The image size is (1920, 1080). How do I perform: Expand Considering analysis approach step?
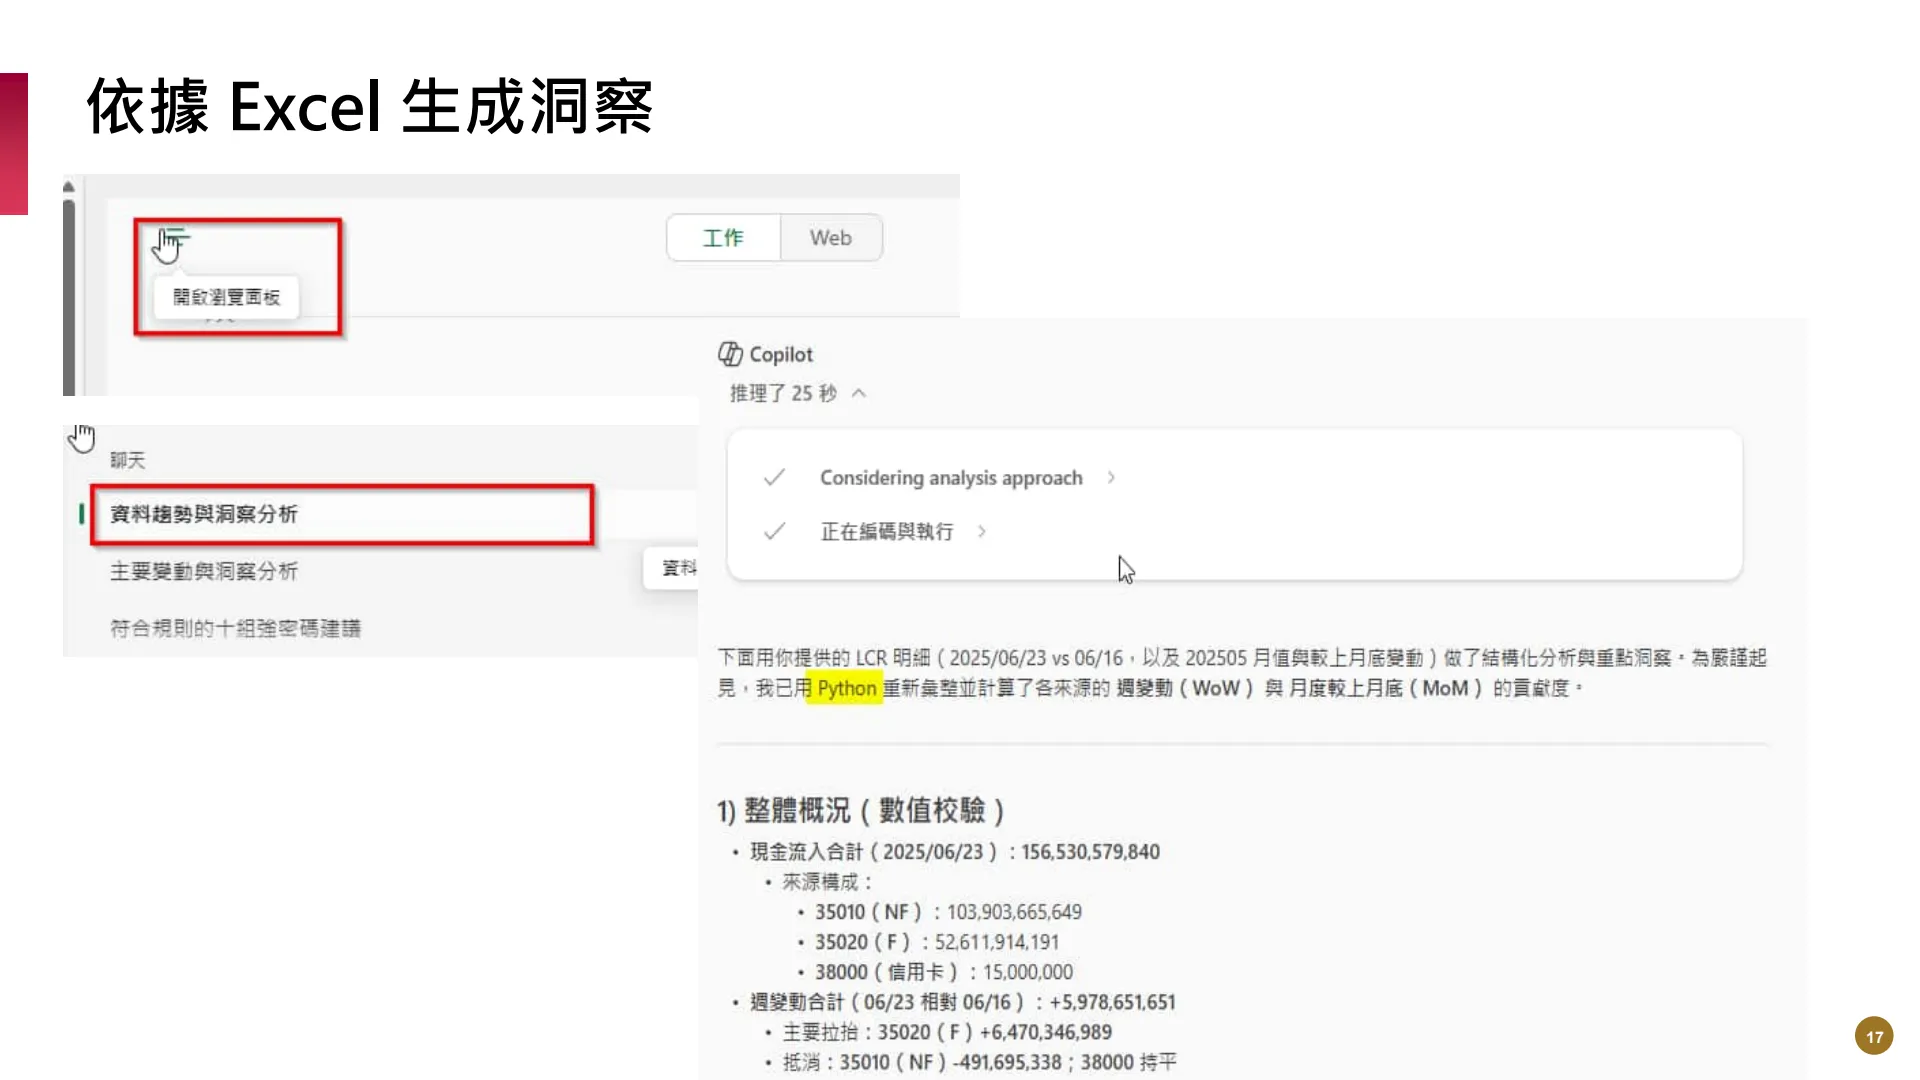(1111, 478)
